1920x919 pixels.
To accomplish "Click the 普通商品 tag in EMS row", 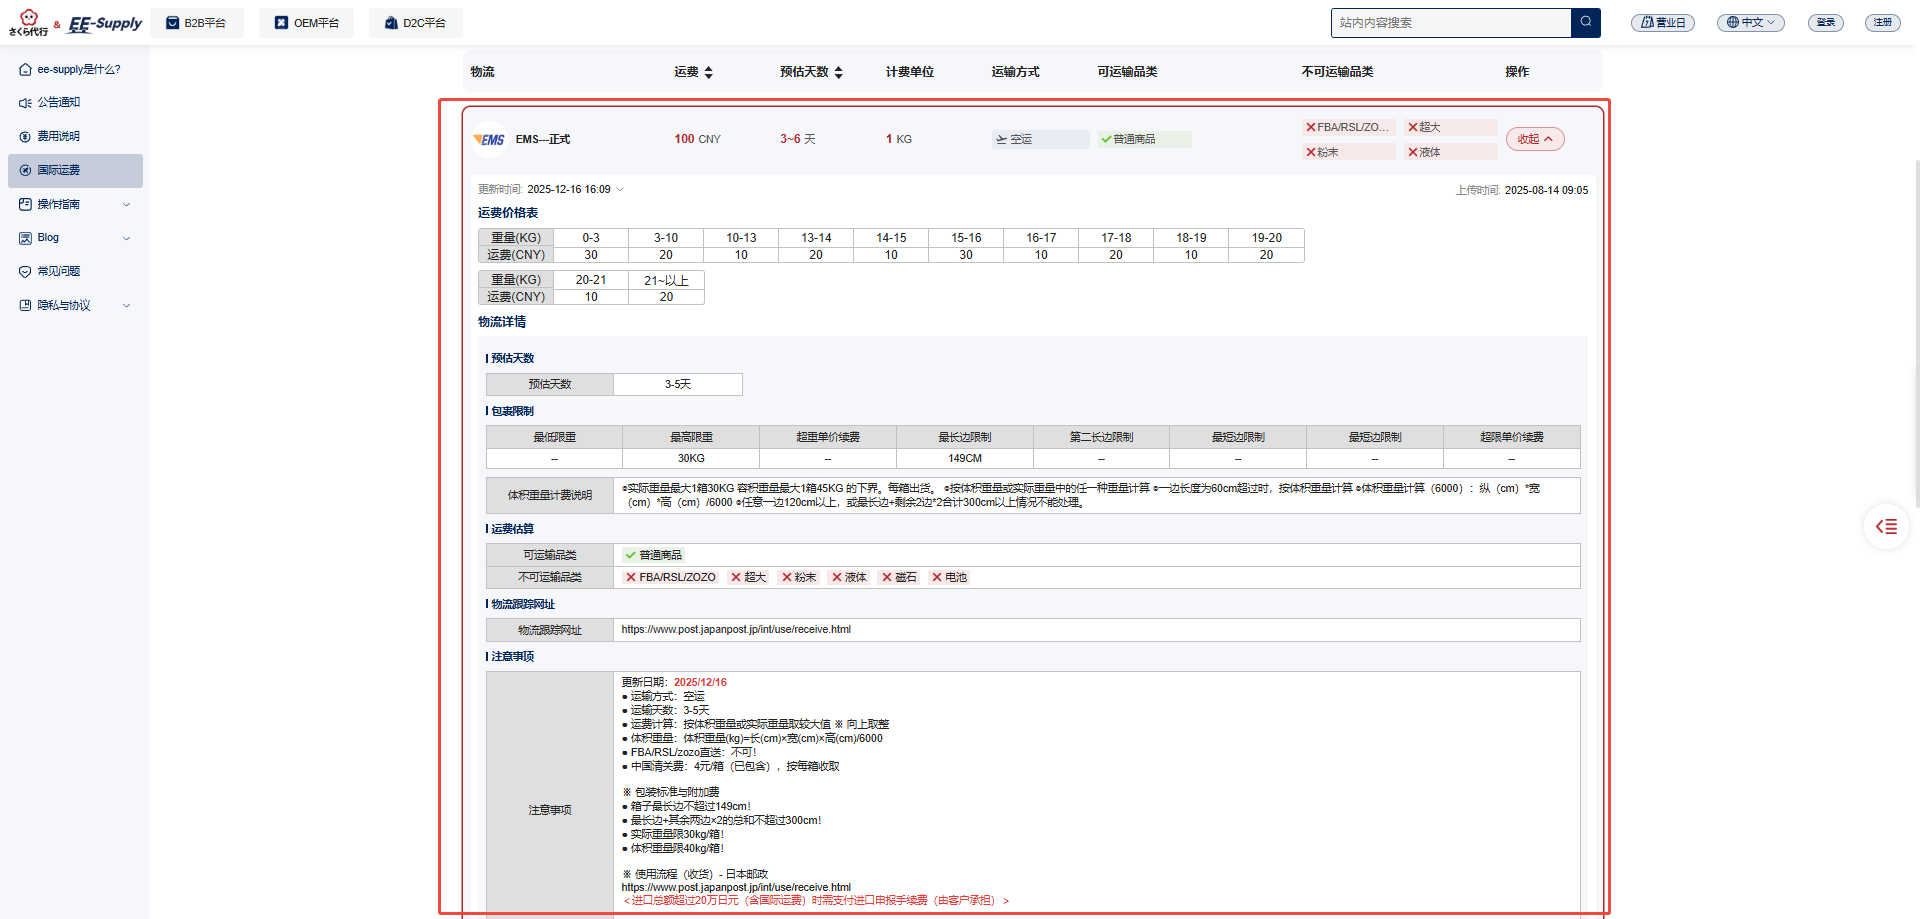I will tap(1144, 139).
